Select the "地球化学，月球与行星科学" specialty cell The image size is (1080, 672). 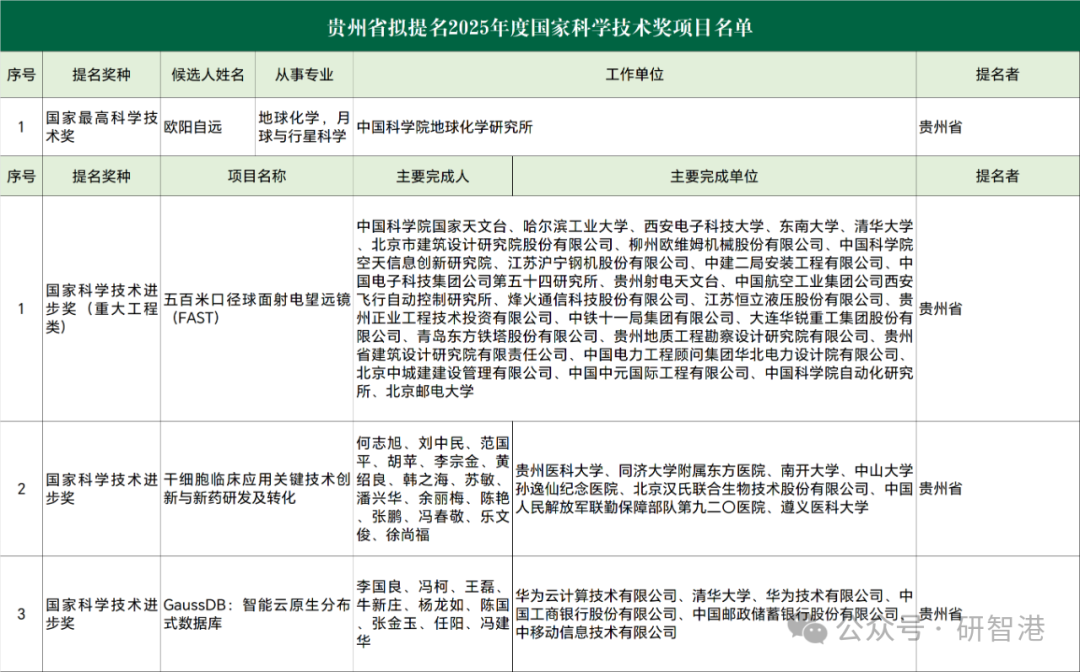coord(303,127)
